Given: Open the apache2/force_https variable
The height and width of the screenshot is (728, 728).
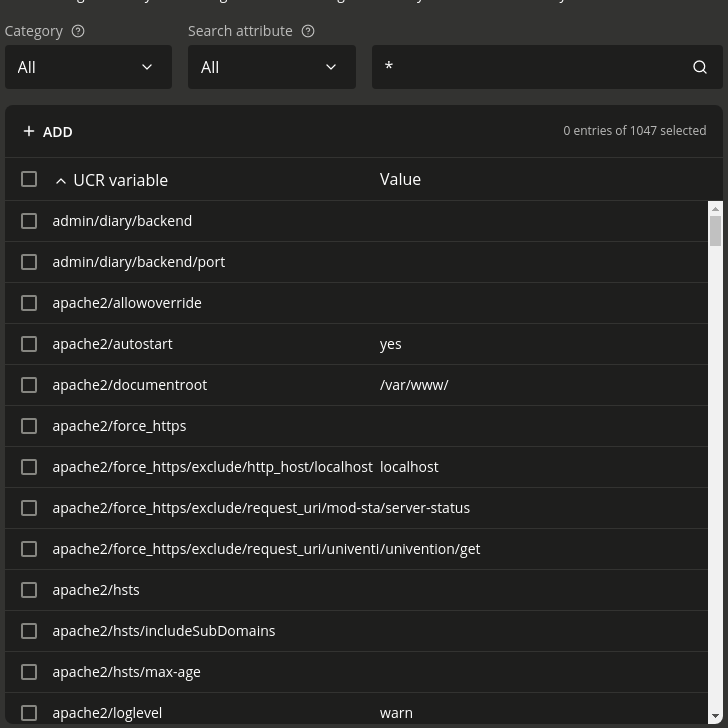Looking at the screenshot, I should pyautogui.click(x=119, y=426).
